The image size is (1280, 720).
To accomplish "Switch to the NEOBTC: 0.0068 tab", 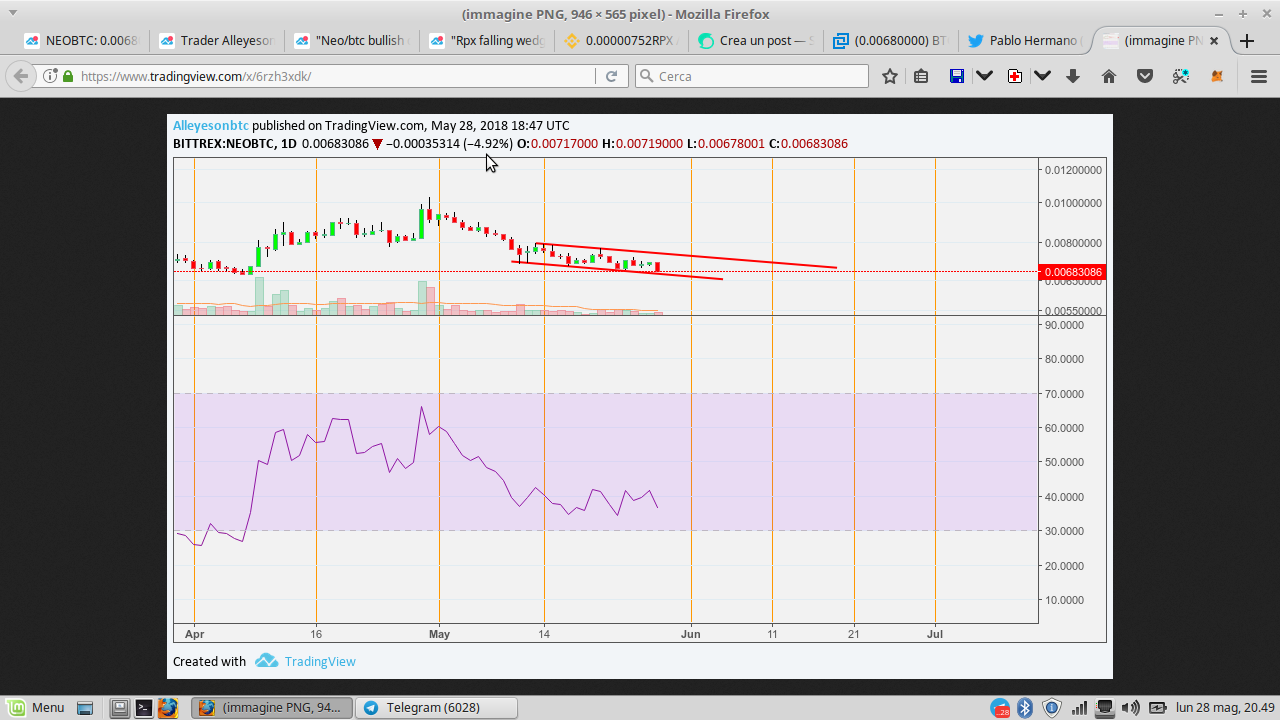I will 82,41.
